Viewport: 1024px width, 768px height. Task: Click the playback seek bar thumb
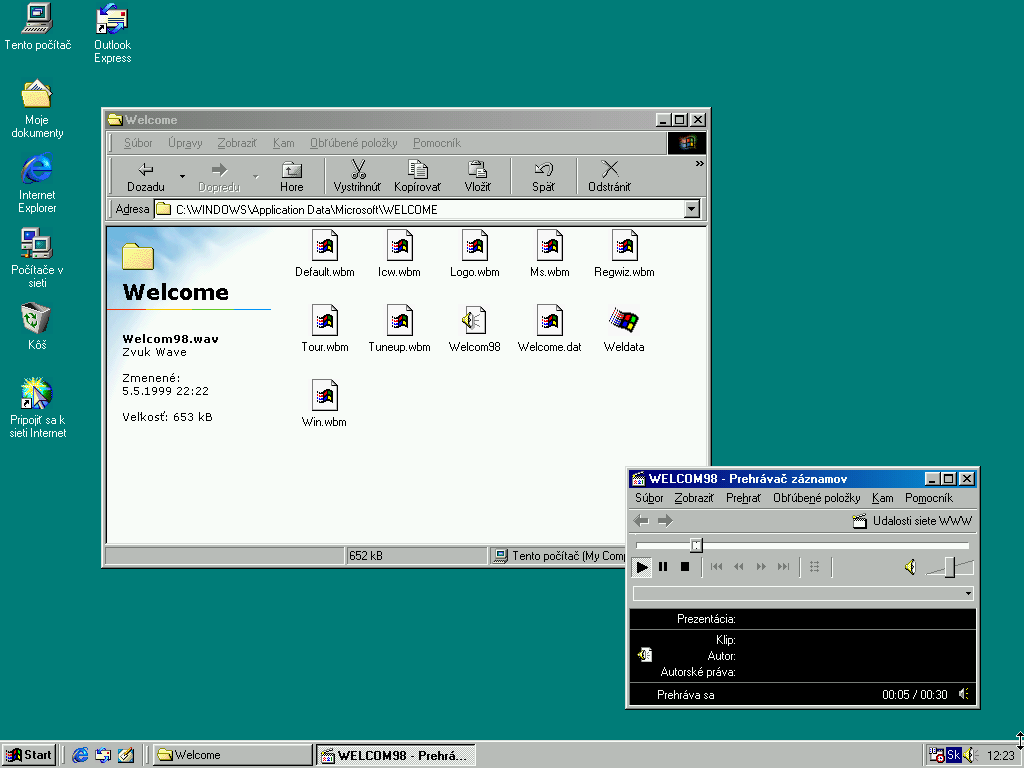click(x=696, y=545)
